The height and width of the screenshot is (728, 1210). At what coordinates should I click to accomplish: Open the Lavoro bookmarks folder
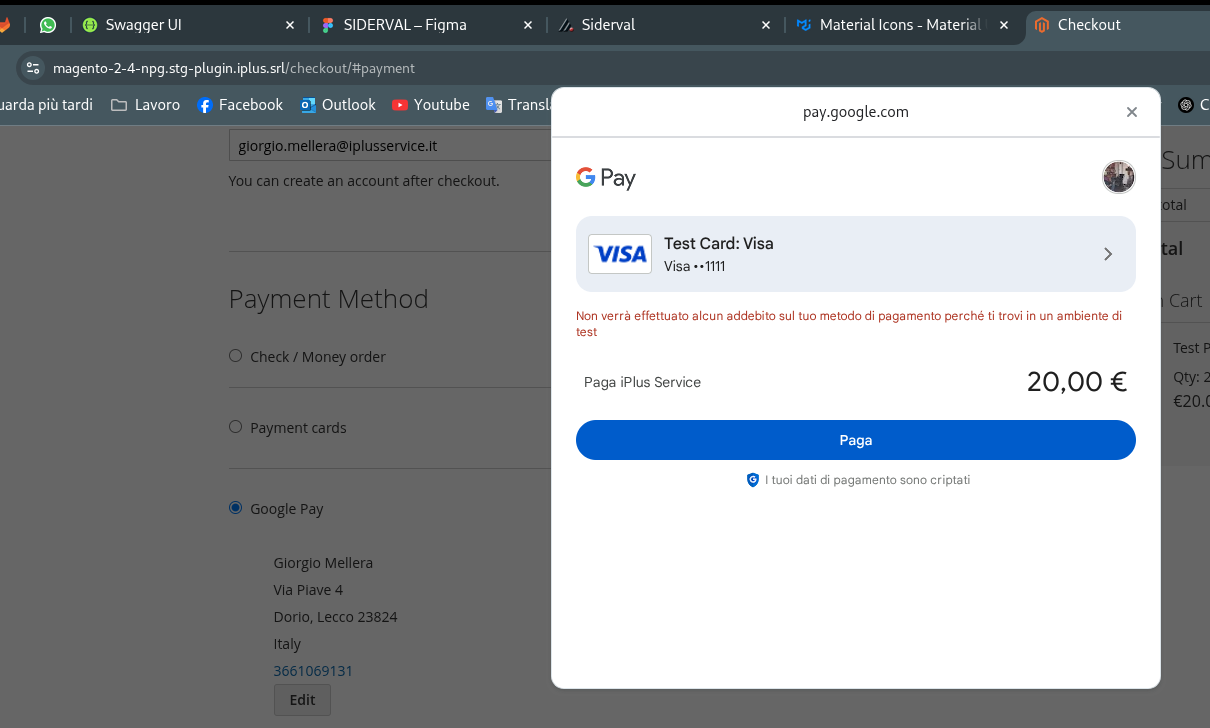pyautogui.click(x=146, y=105)
